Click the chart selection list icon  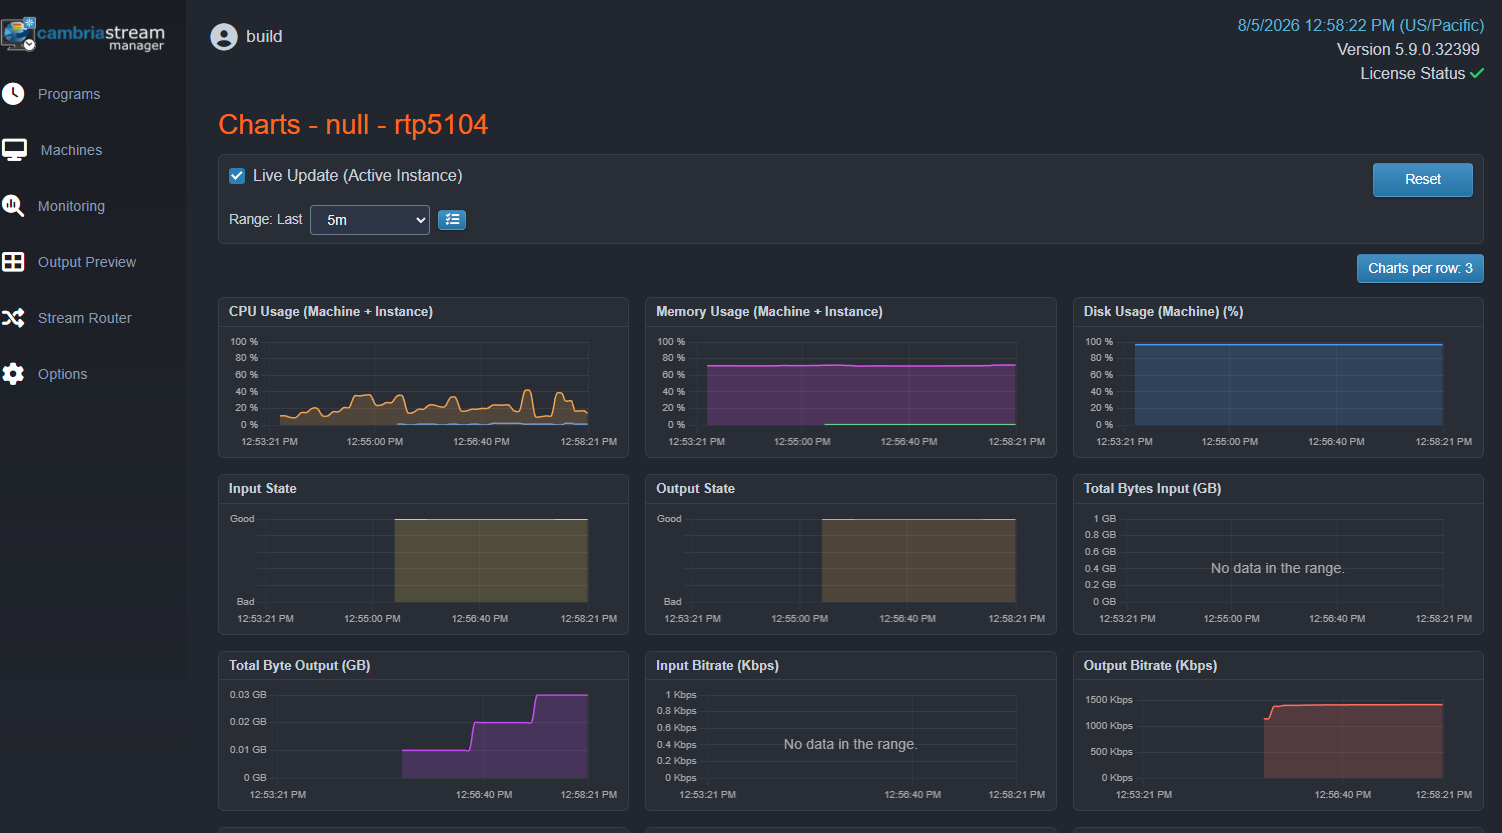coord(452,220)
